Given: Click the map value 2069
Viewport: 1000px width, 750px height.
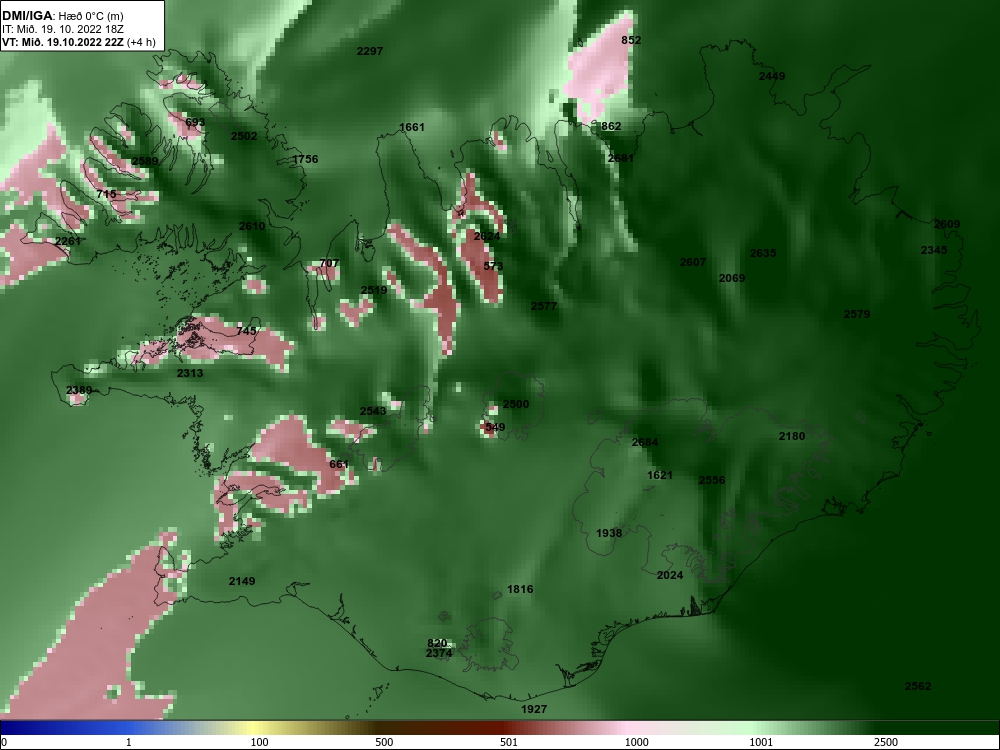Looking at the screenshot, I should point(732,278).
